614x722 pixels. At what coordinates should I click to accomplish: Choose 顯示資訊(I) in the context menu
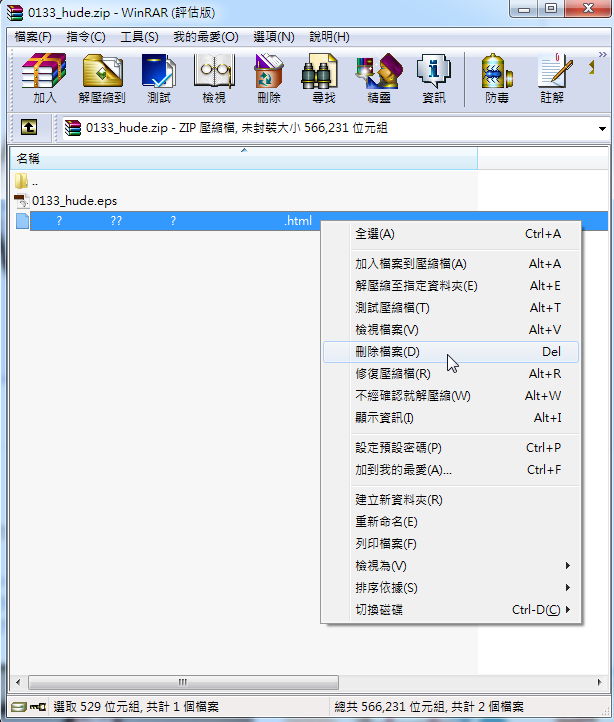tap(451, 418)
